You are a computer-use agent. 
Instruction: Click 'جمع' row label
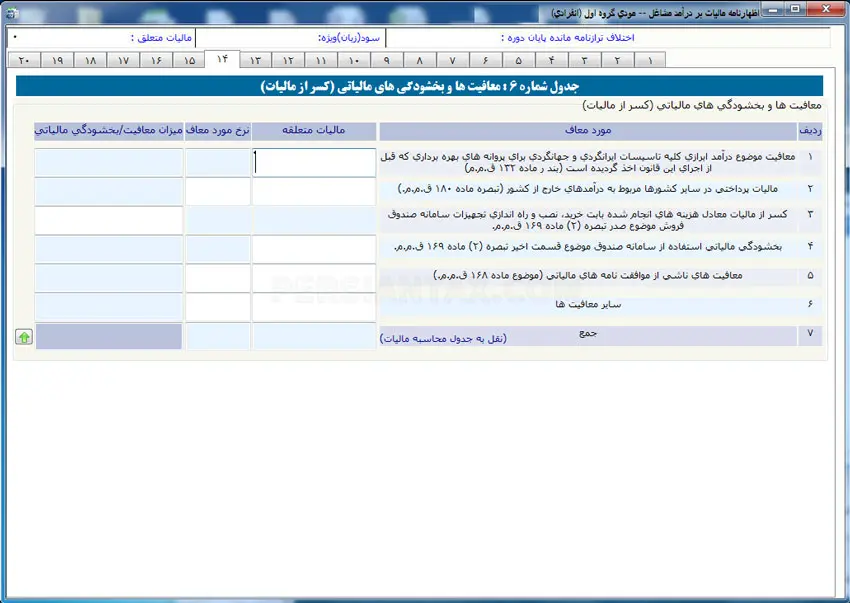588,332
